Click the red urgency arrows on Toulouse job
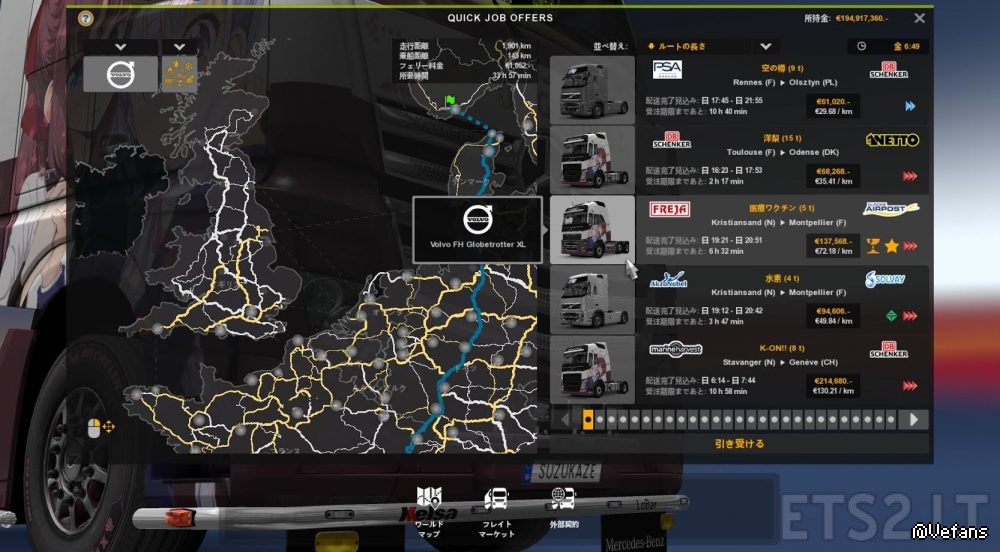Image resolution: width=1000 pixels, height=552 pixels. 910,176
